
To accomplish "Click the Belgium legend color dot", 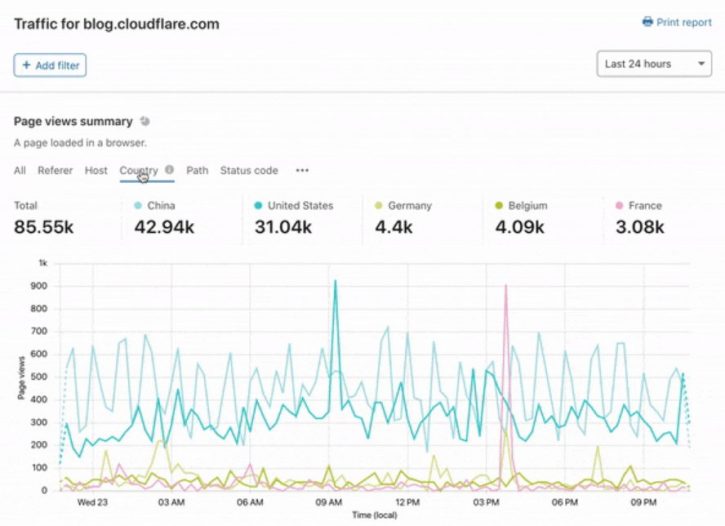I will [499, 205].
